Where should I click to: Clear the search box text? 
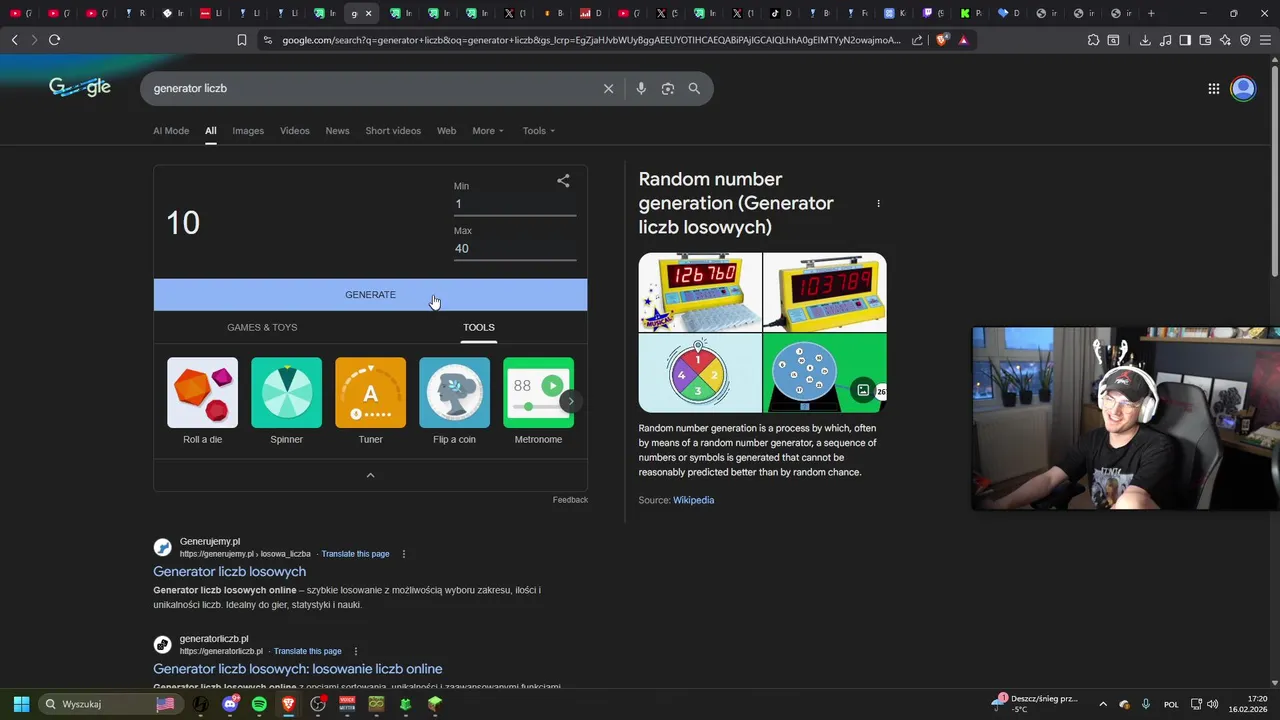click(x=608, y=89)
